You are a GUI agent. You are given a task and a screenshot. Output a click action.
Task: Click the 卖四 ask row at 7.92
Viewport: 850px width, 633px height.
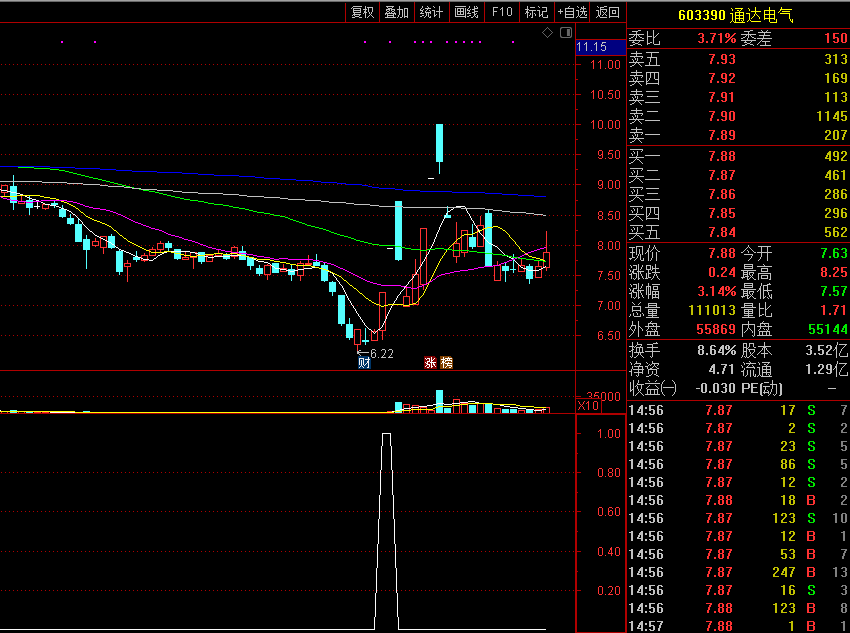pyautogui.click(x=738, y=78)
